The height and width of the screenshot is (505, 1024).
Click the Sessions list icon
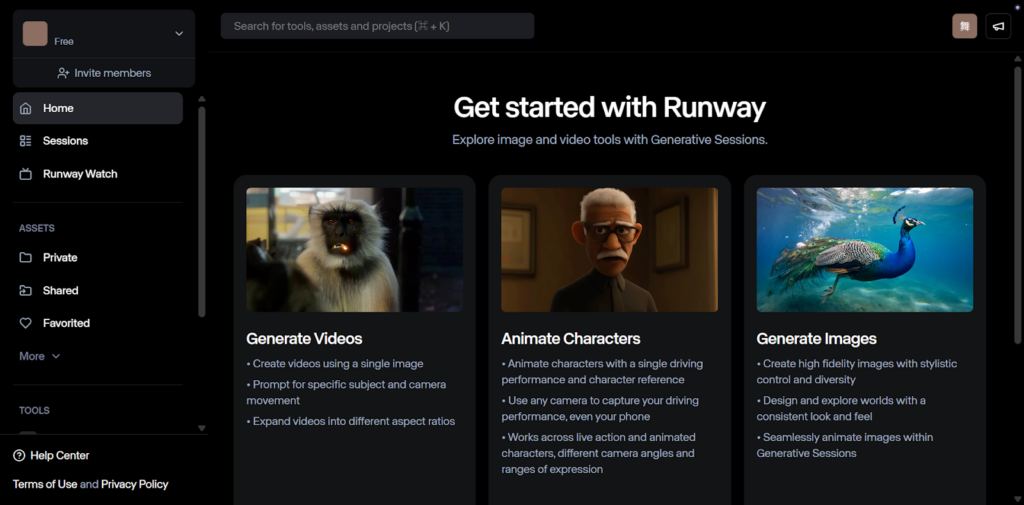point(25,141)
